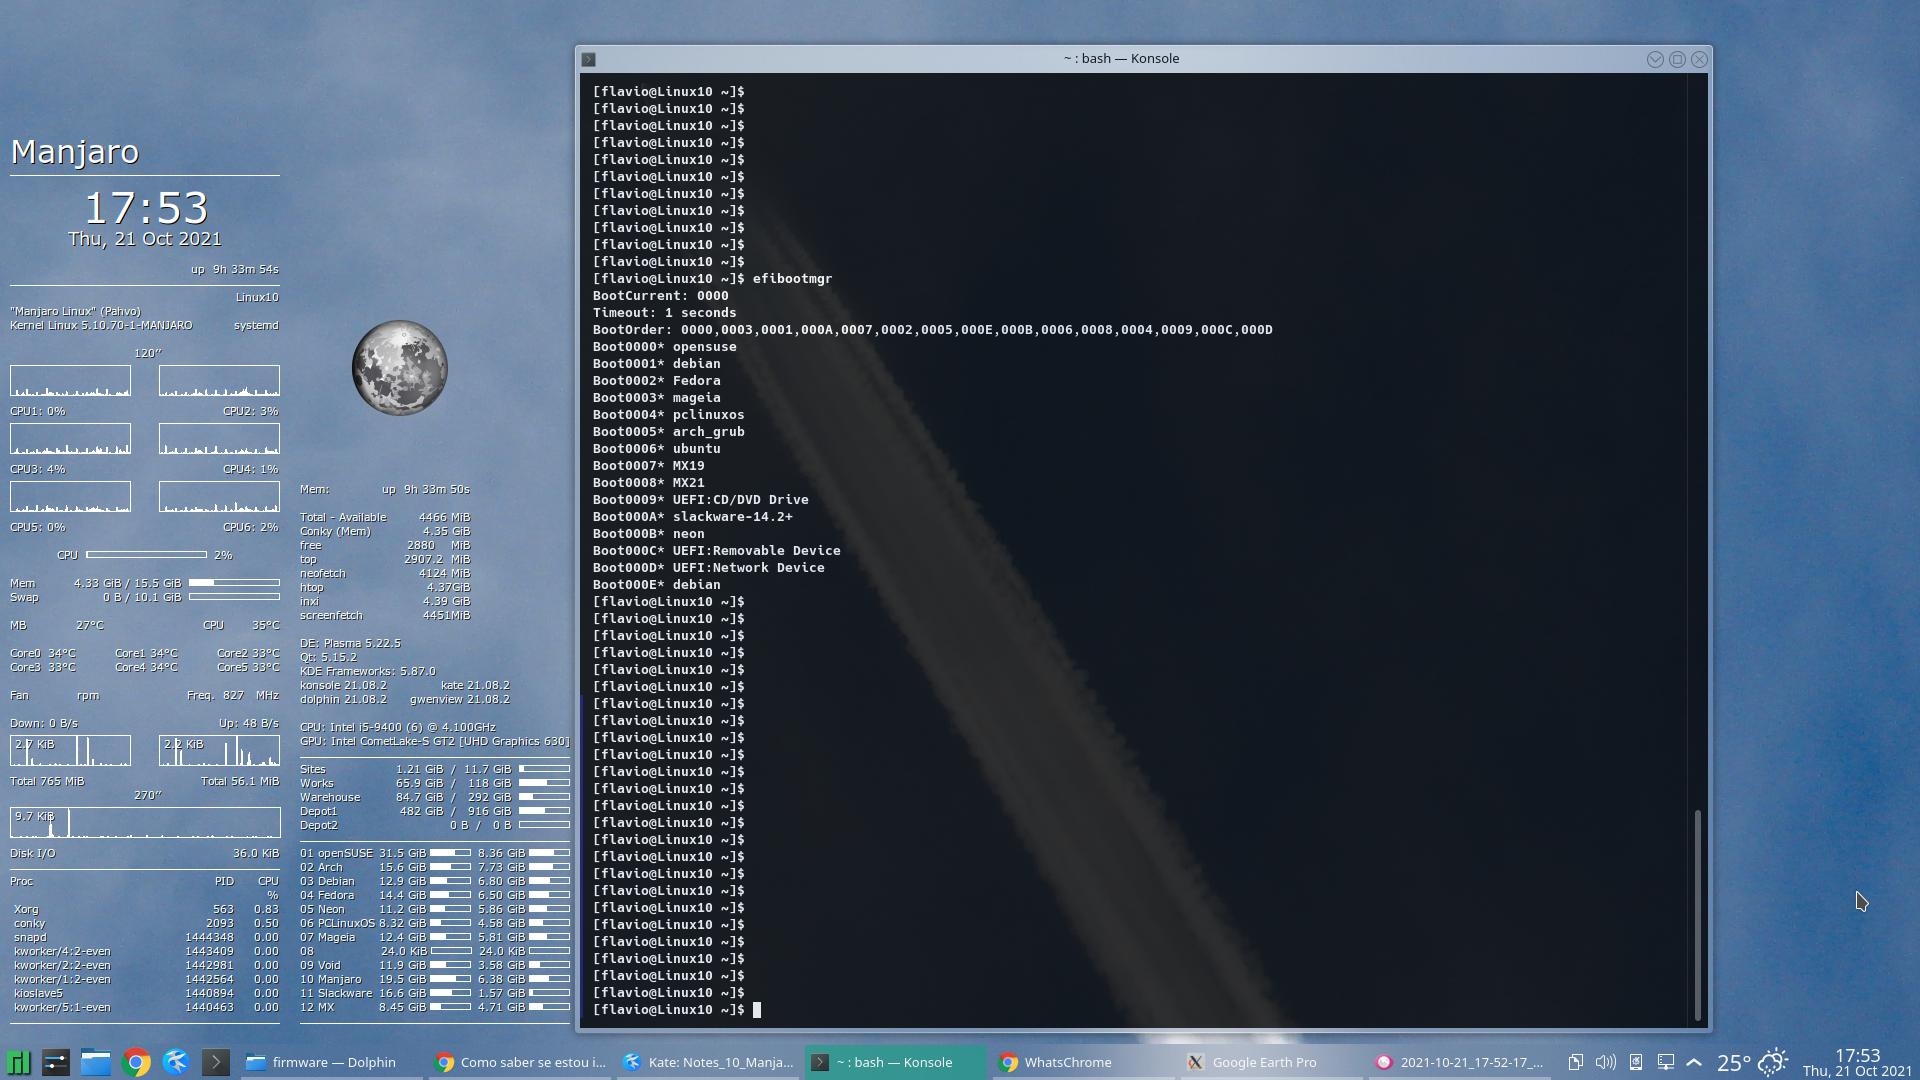Close the Konsole window

pyautogui.click(x=1699, y=59)
